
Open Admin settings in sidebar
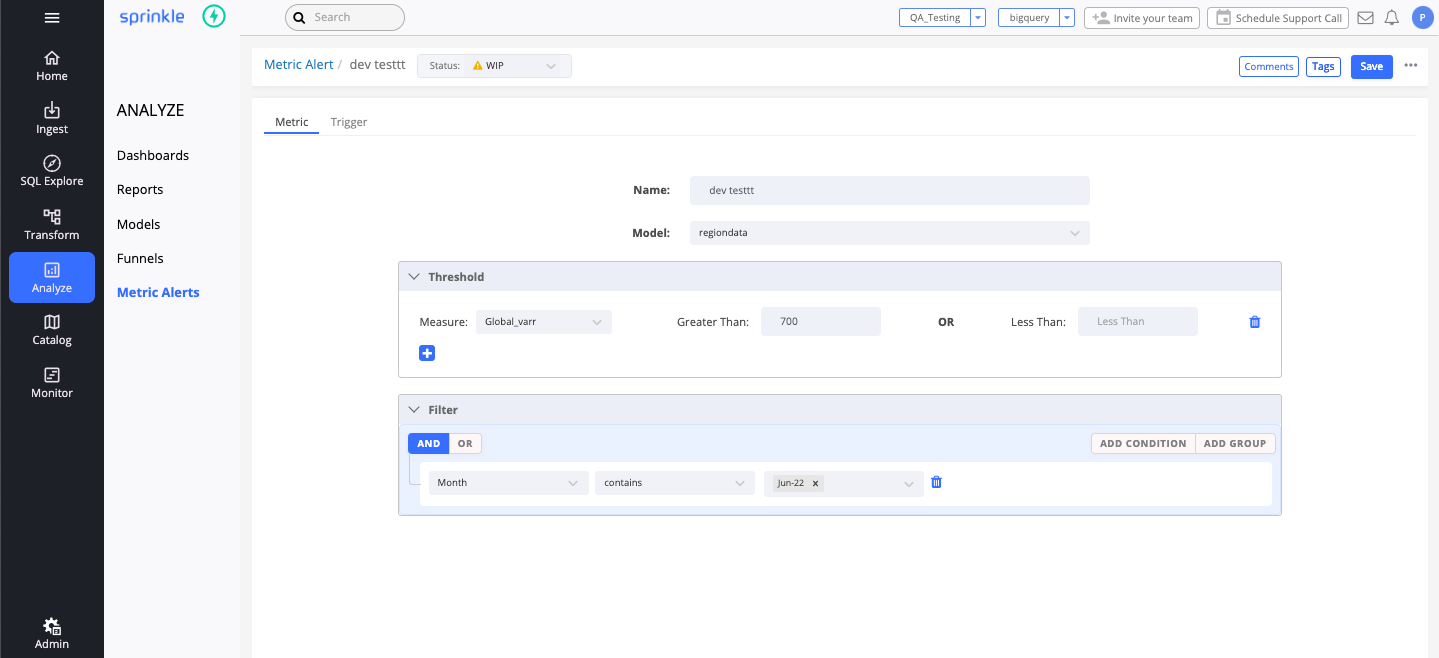(x=52, y=634)
